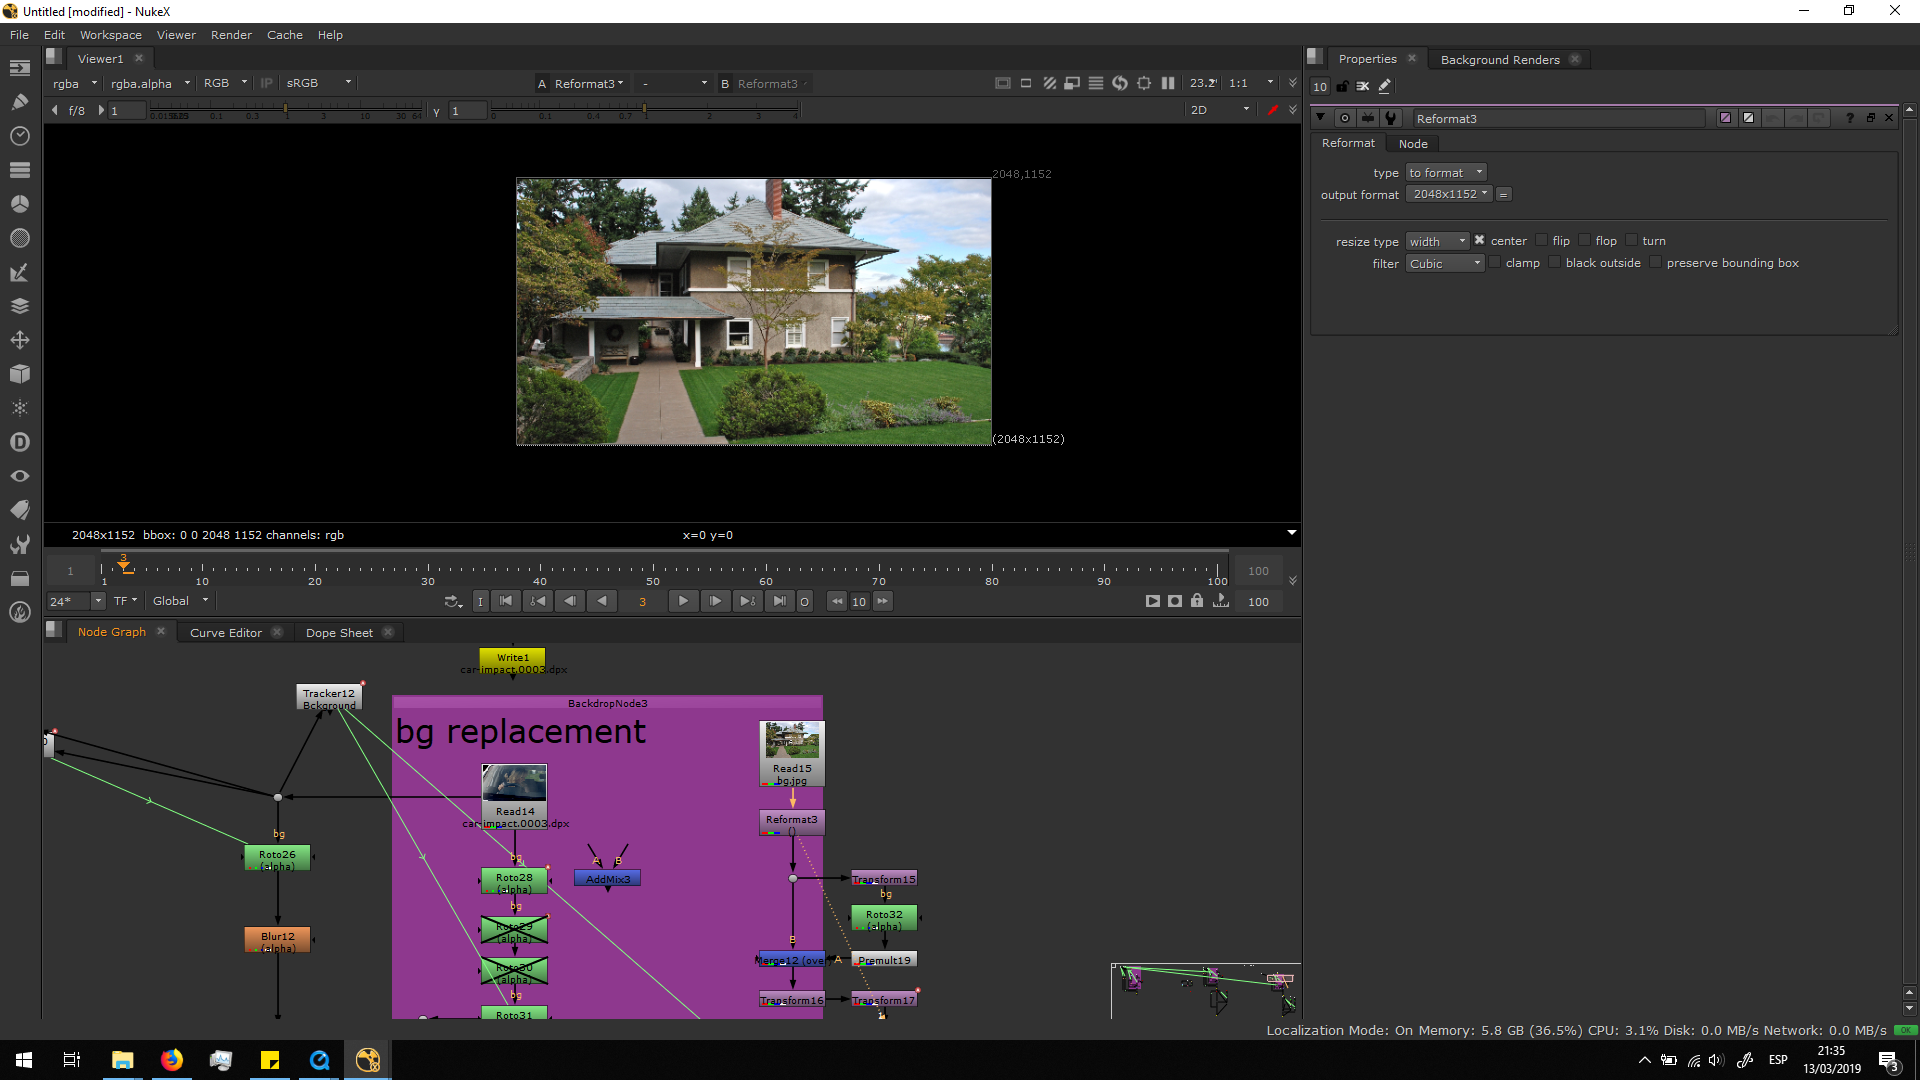Open the Render menu
The height and width of the screenshot is (1080, 1920).
231,35
